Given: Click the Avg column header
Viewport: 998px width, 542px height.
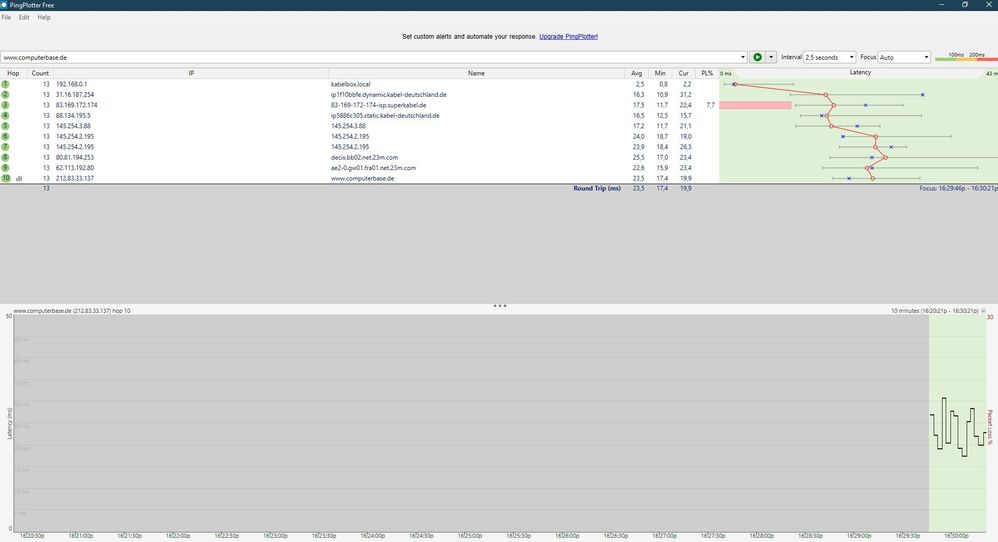Looking at the screenshot, I should tap(636, 73).
